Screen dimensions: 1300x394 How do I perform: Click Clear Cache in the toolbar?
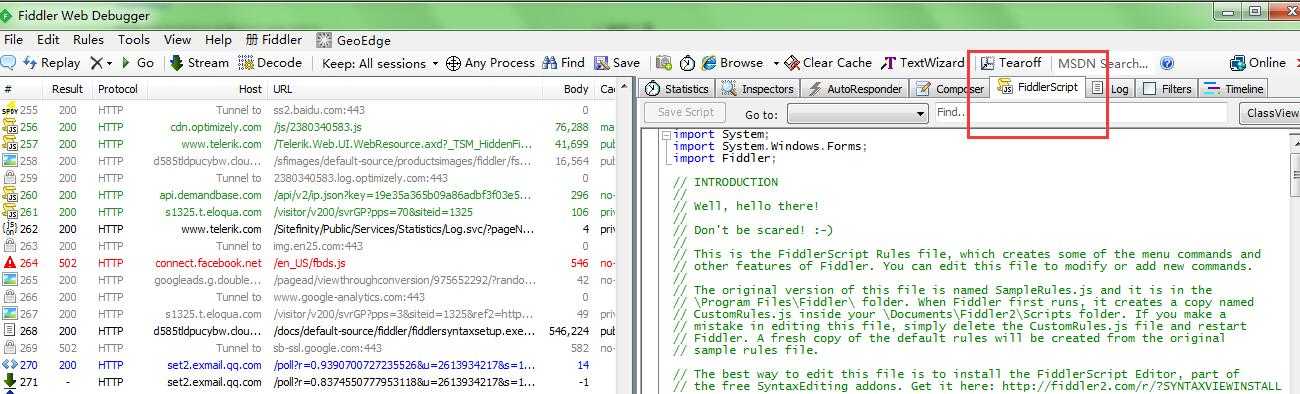[x=828, y=63]
